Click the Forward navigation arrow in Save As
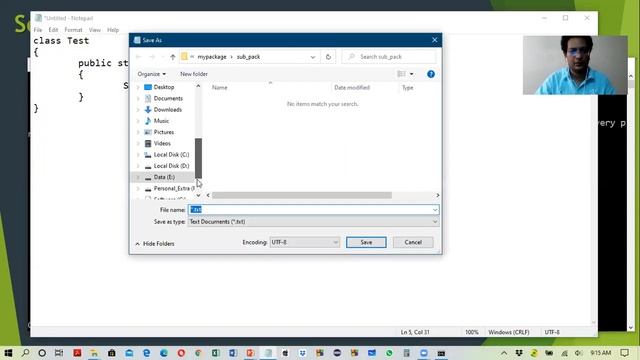 (x=152, y=57)
